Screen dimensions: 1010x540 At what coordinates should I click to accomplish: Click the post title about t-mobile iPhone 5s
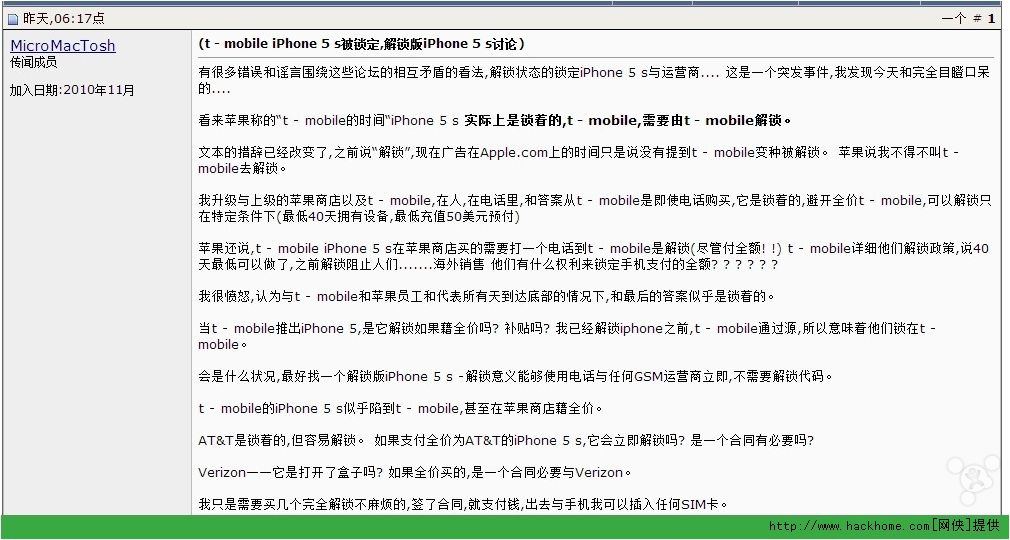click(x=361, y=44)
